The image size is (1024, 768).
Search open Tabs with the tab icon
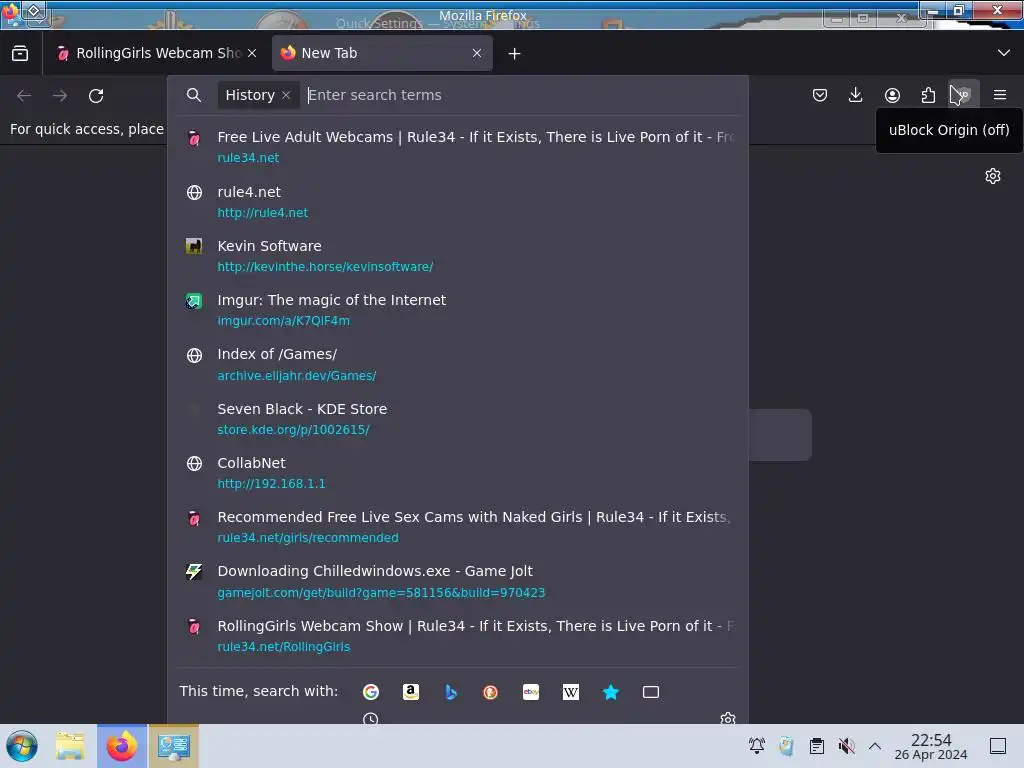(651, 692)
